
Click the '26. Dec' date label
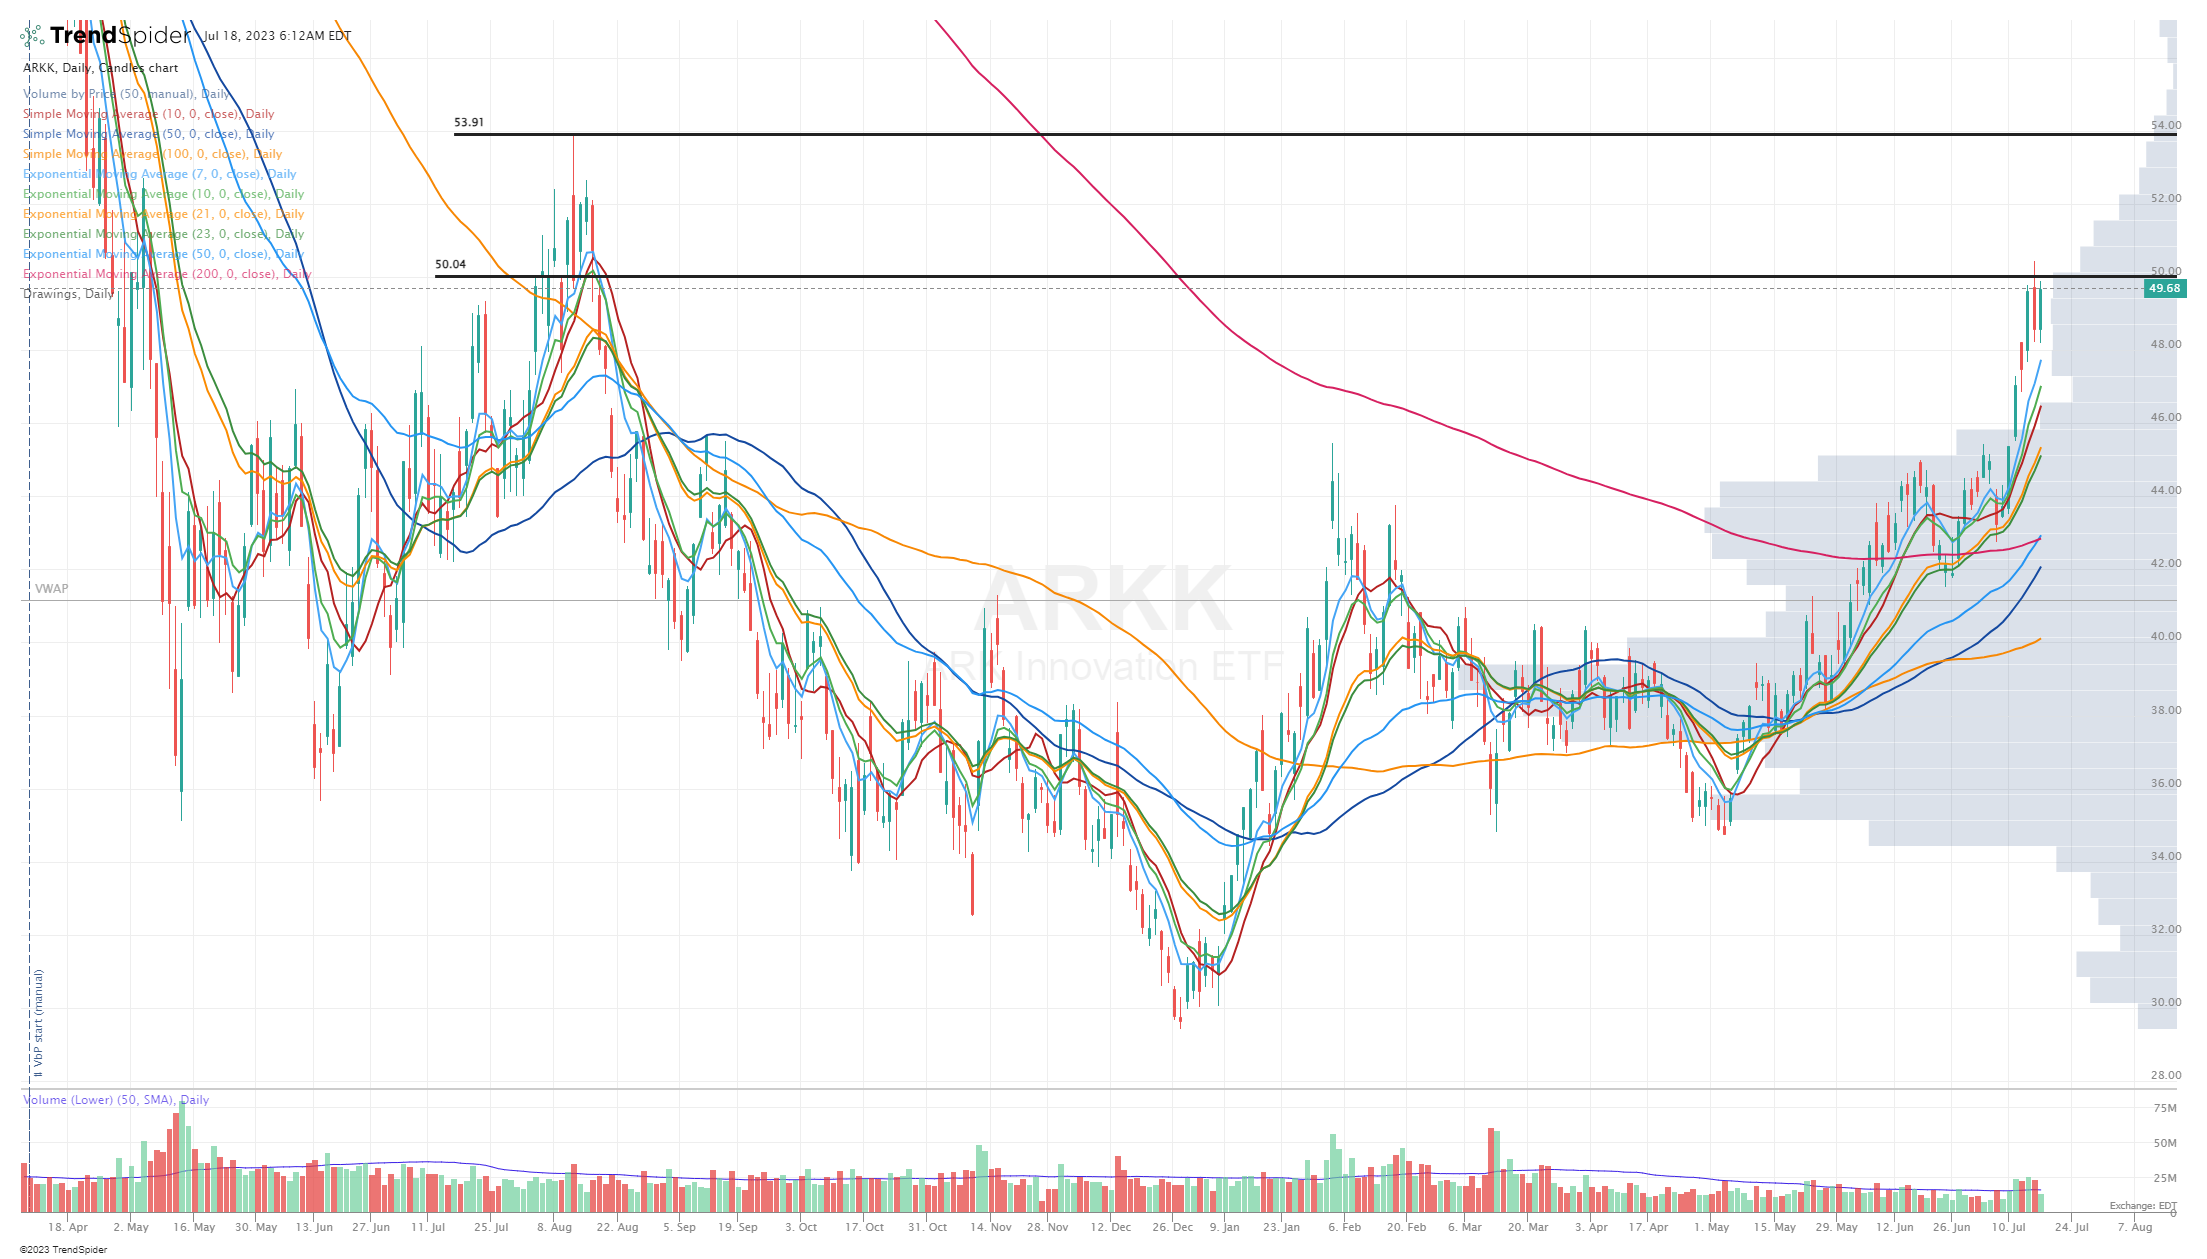1172,1228
